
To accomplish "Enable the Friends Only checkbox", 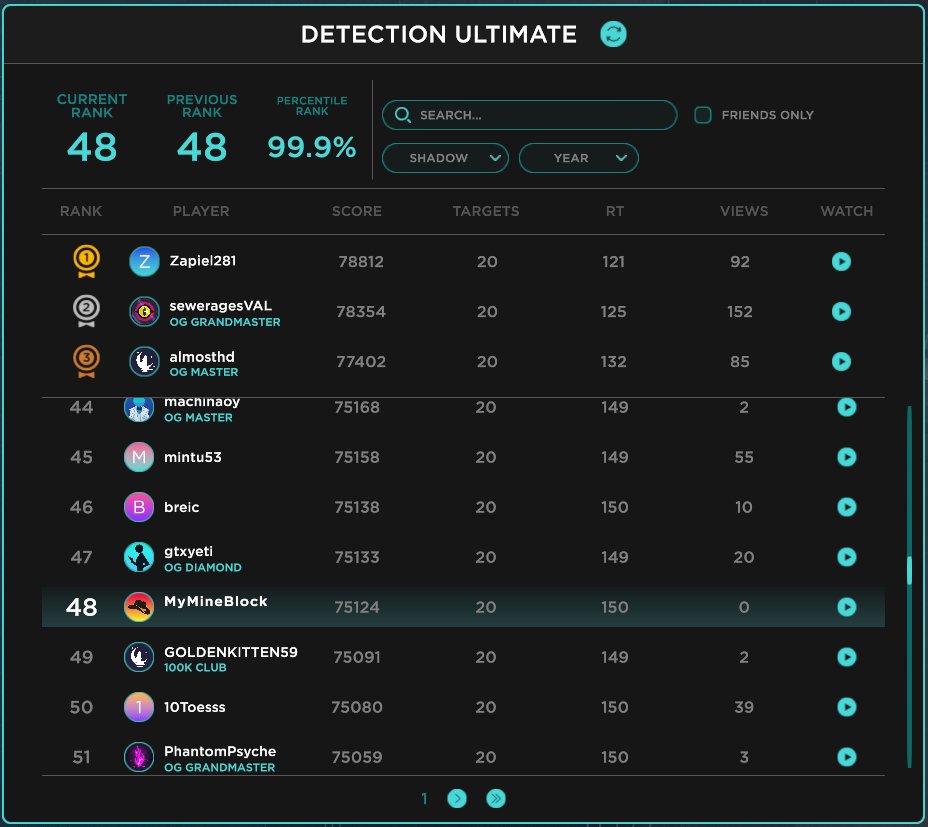I will (x=703, y=115).
